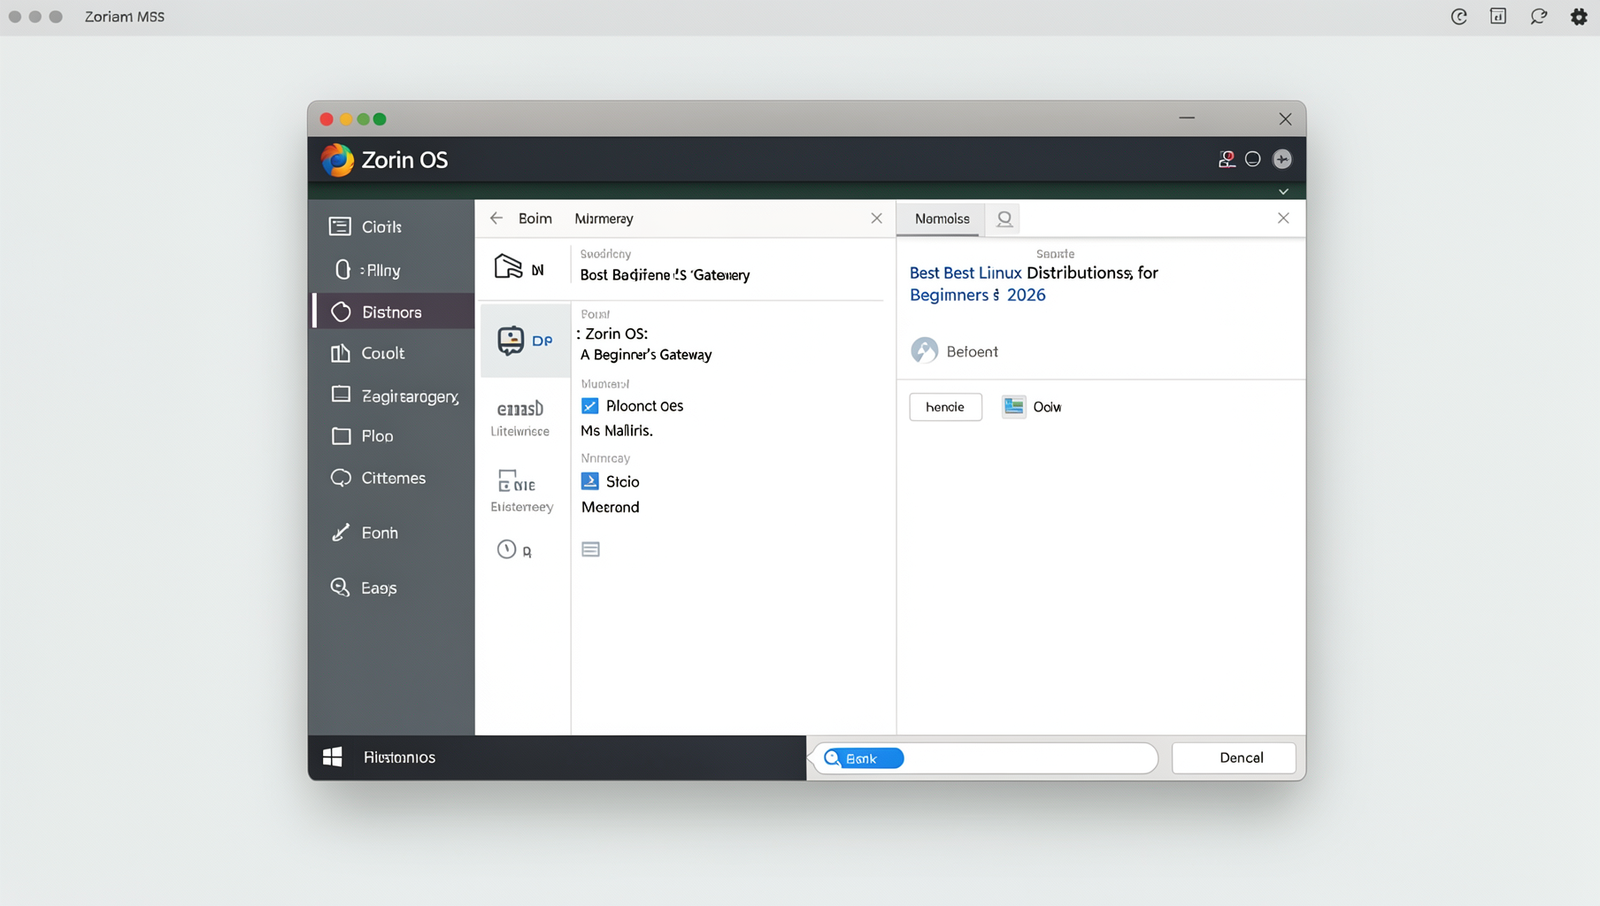This screenshot has width=1600, height=906.
Task: Expand the chevron below the header
Action: (x=1284, y=191)
